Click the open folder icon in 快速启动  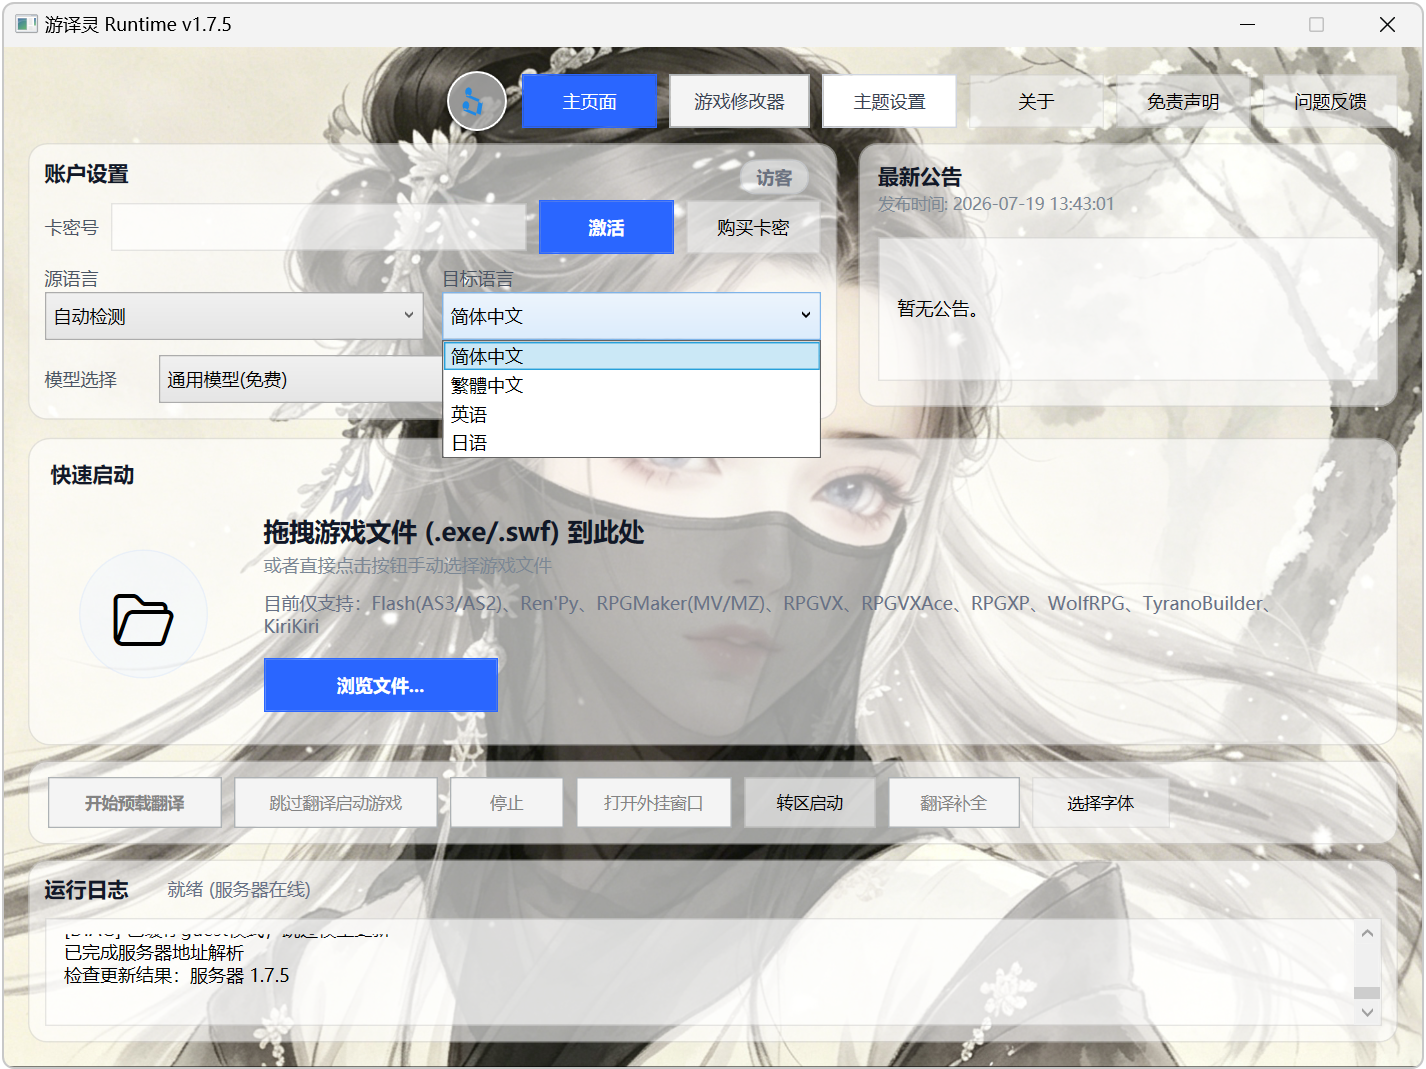pos(143,620)
